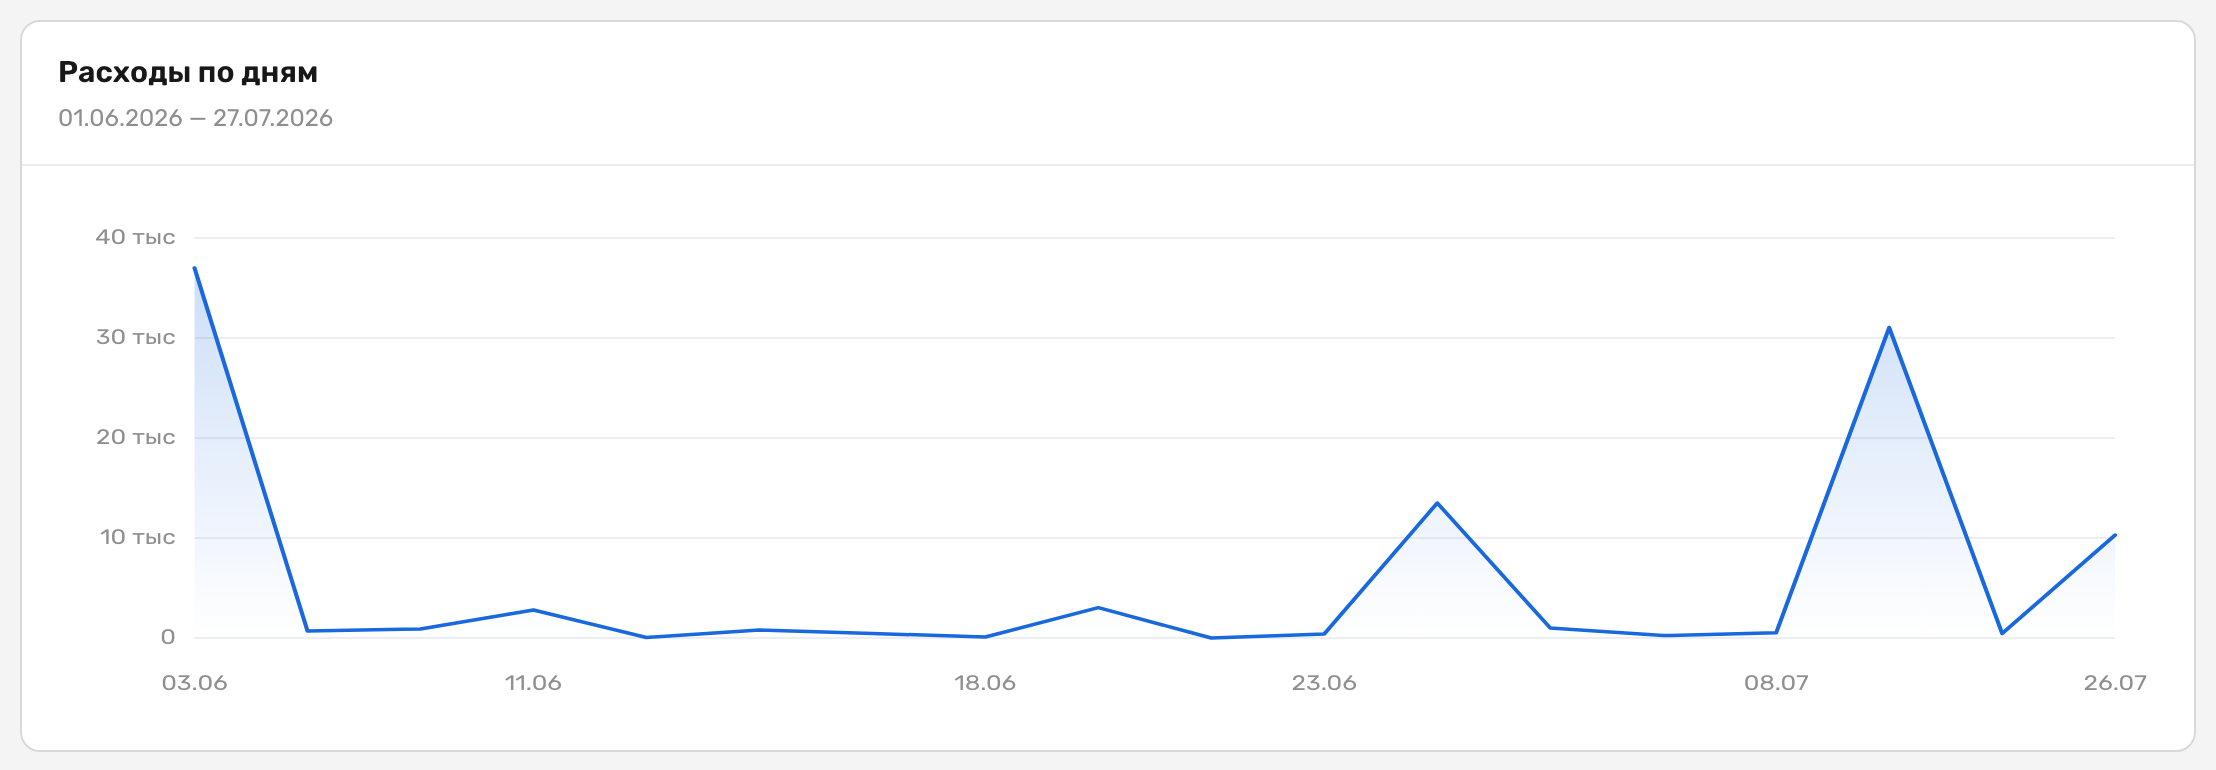The width and height of the screenshot is (2216, 770).
Task: Click the mid-chart peak after 23.06
Action: tap(1437, 503)
